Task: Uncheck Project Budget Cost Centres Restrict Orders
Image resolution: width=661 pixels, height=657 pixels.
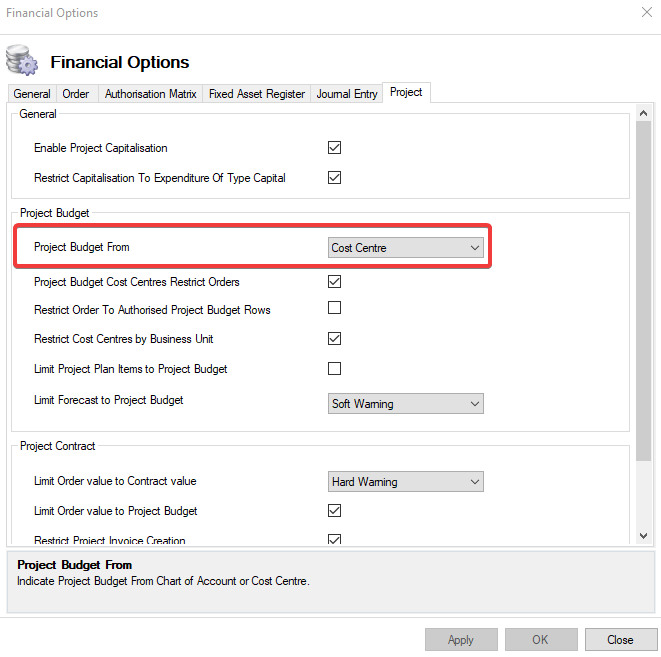Action: tap(335, 282)
